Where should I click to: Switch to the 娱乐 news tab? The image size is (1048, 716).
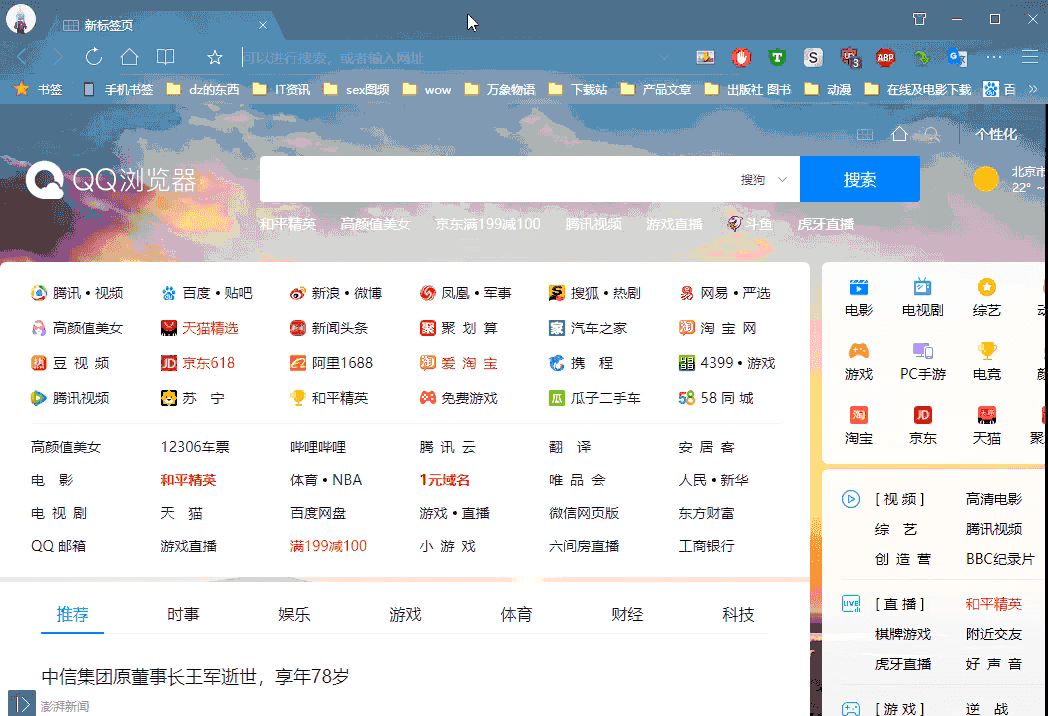294,614
